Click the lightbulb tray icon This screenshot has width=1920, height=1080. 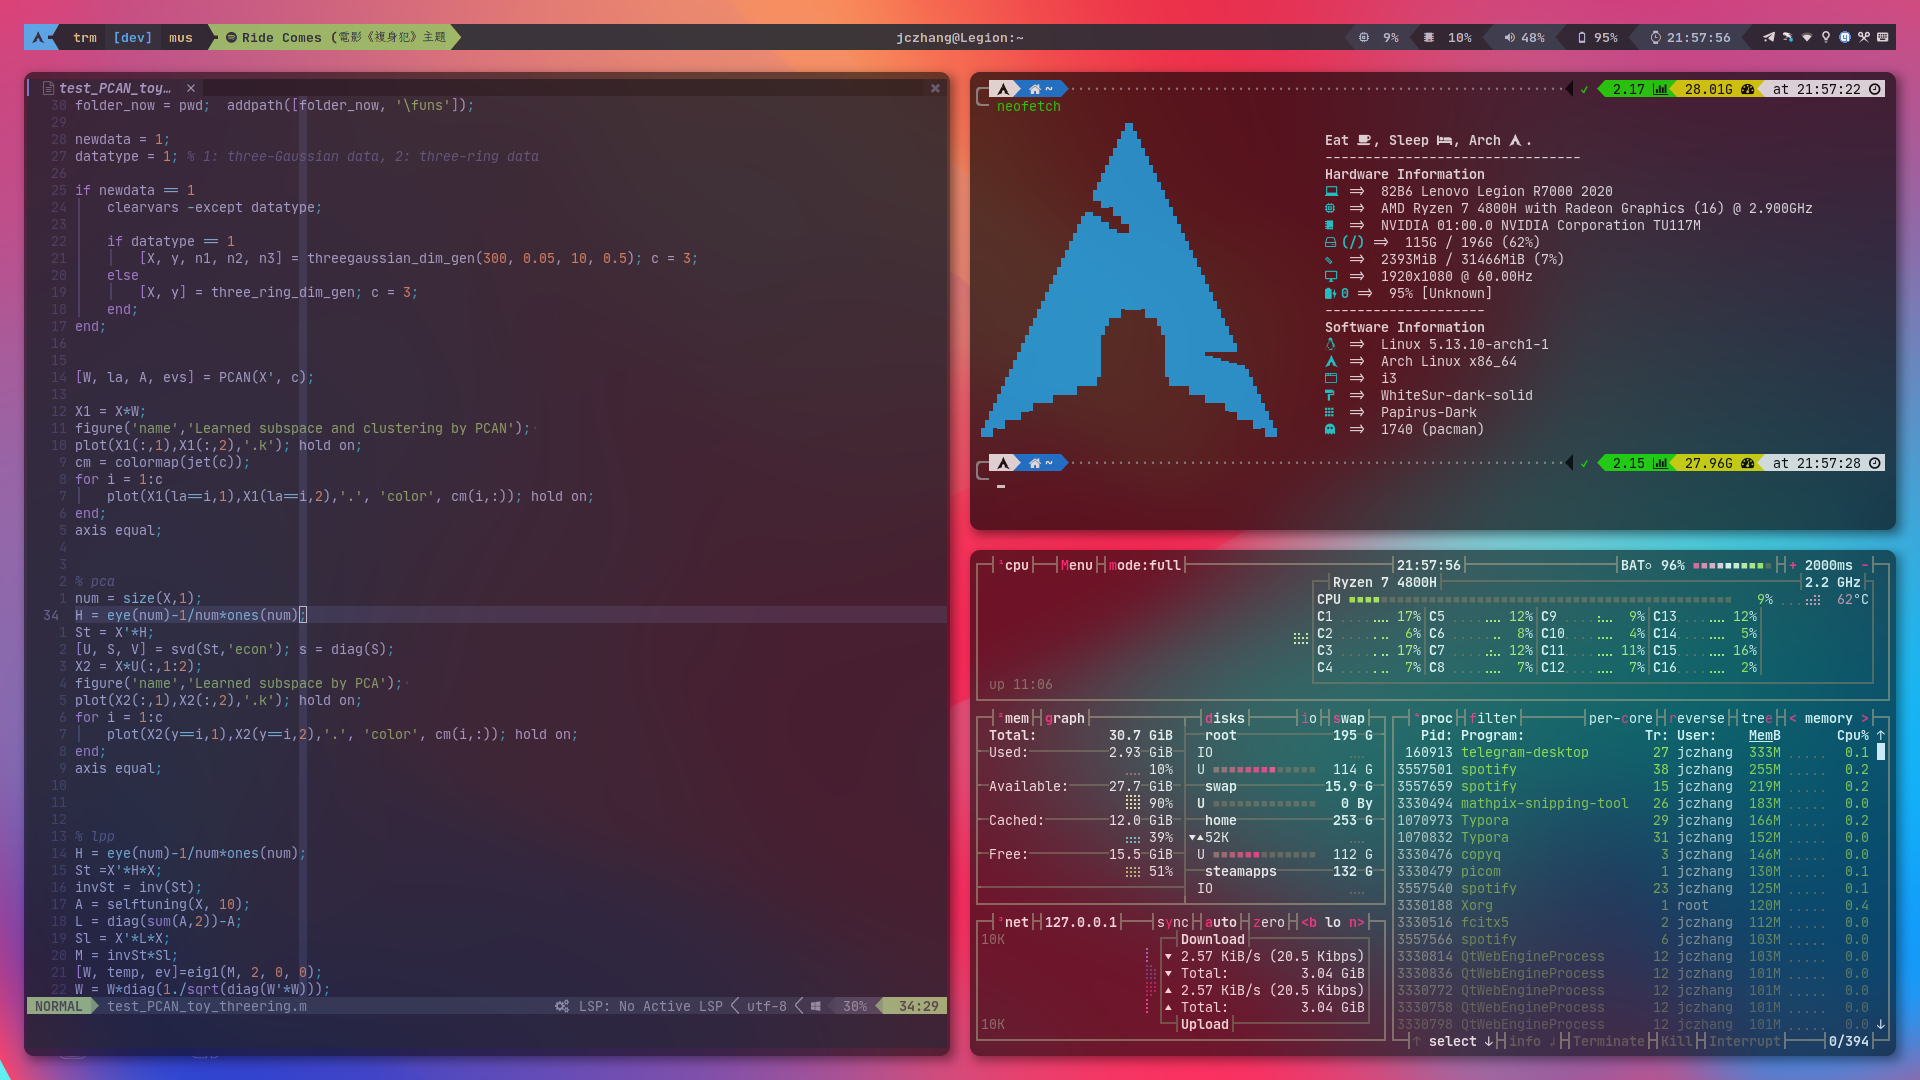(1826, 37)
